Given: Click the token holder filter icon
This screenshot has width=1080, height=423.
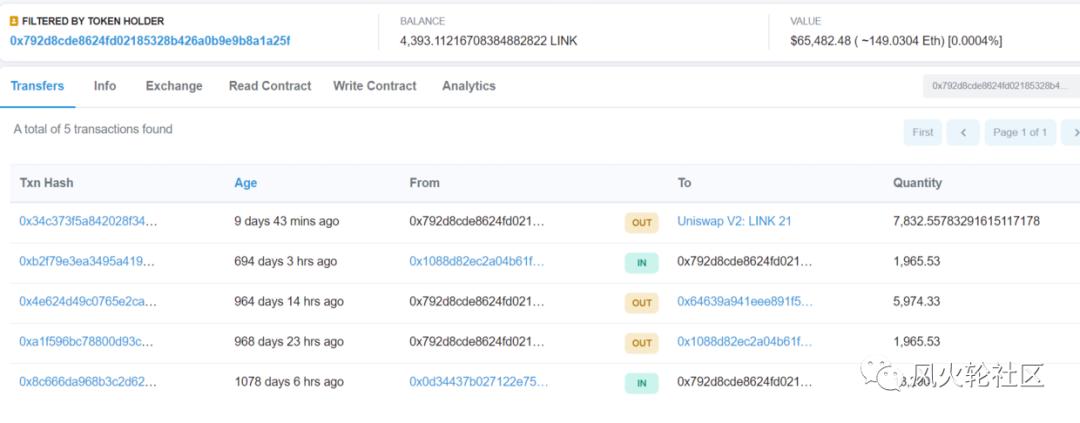Looking at the screenshot, I should click(14, 21).
